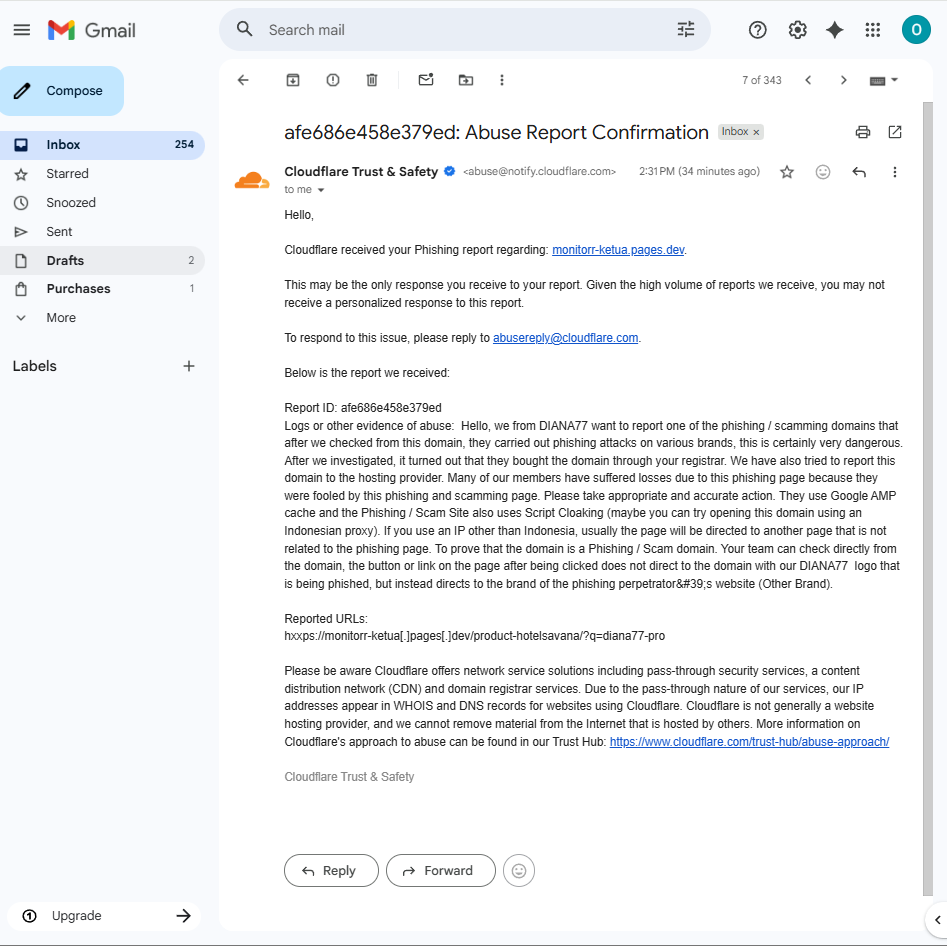947x946 pixels.
Task: Open Google apps grid
Action: (873, 30)
